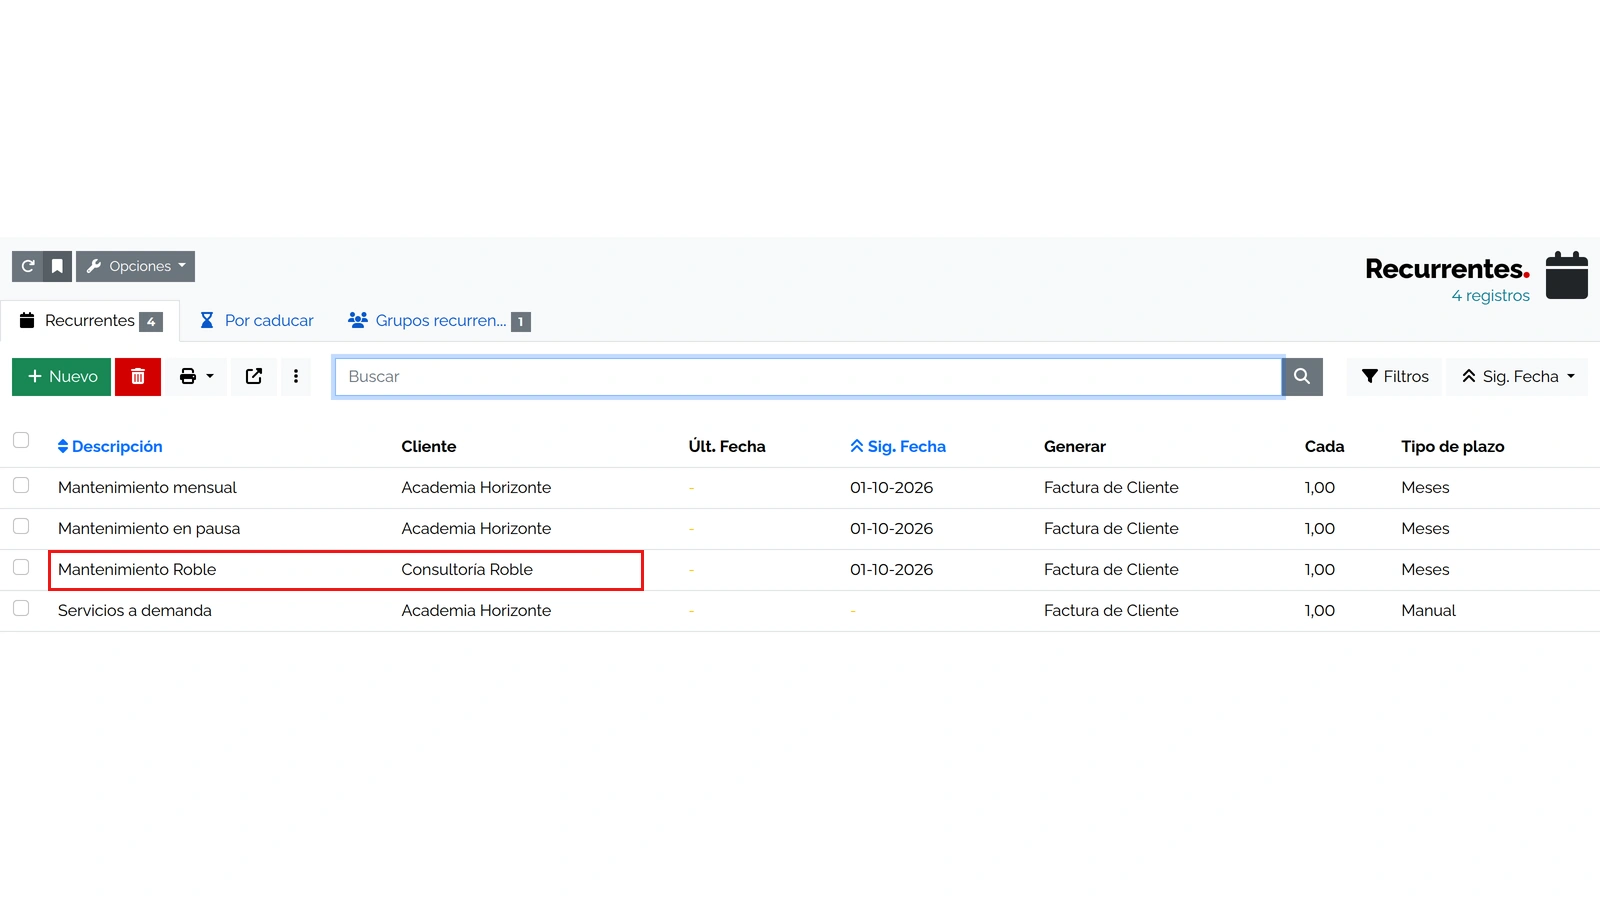This screenshot has width=1600, height=900.
Task: Click the Tipo de plazo column header
Action: pyautogui.click(x=1453, y=447)
